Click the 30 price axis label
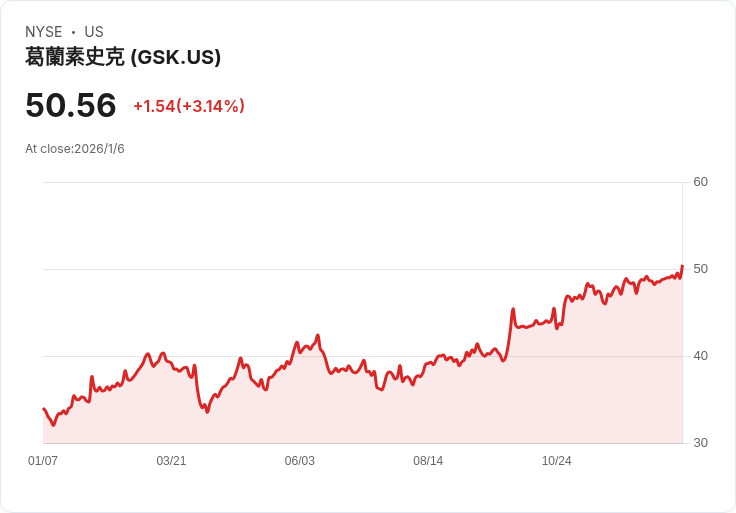This screenshot has height=513, width=736. pos(700,443)
